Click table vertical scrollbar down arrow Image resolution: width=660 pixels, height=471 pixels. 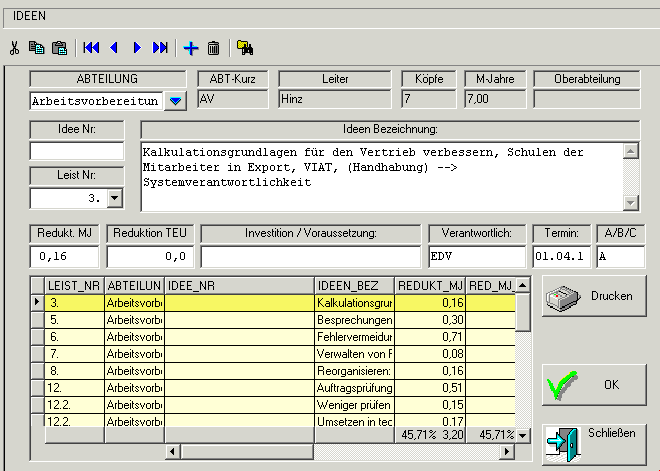522,435
